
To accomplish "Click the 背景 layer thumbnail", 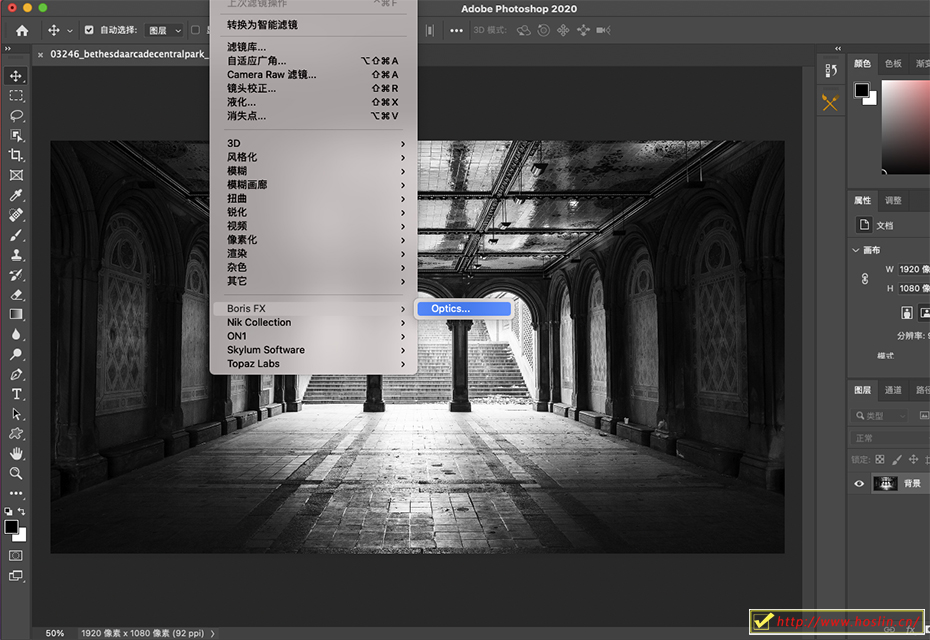I will coord(885,483).
